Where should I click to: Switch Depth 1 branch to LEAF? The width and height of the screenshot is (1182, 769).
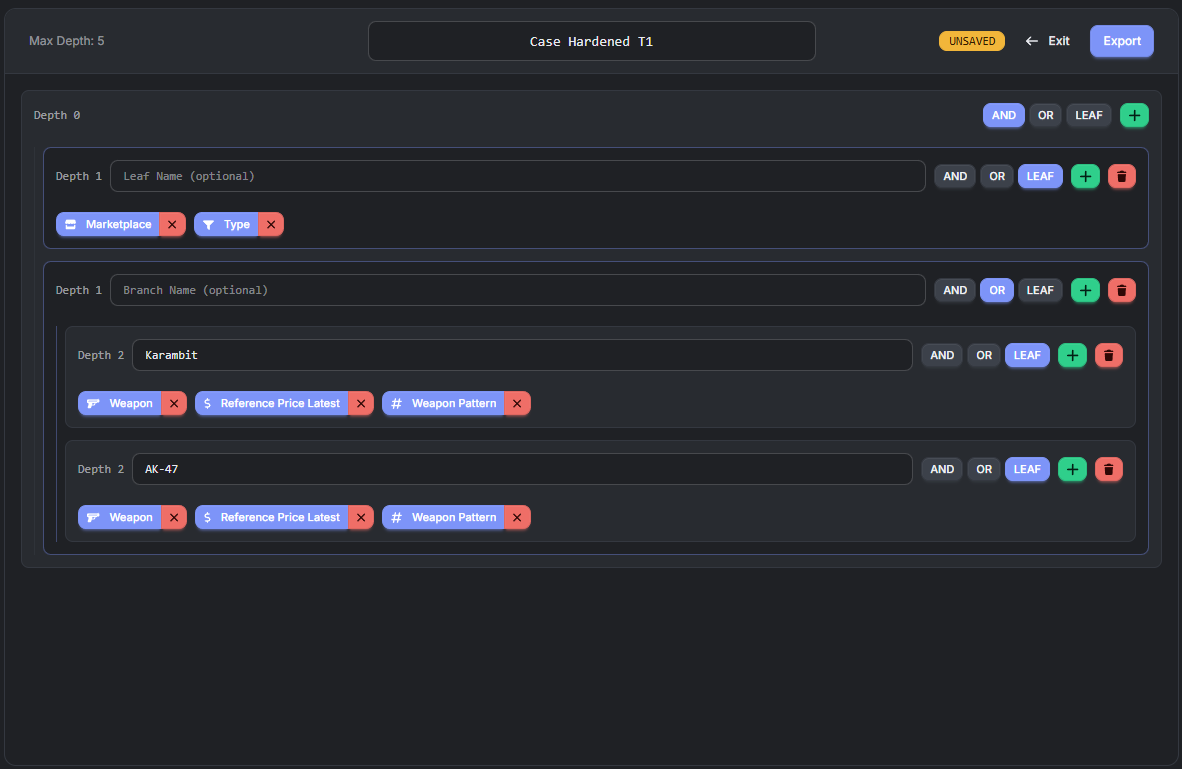click(1040, 290)
